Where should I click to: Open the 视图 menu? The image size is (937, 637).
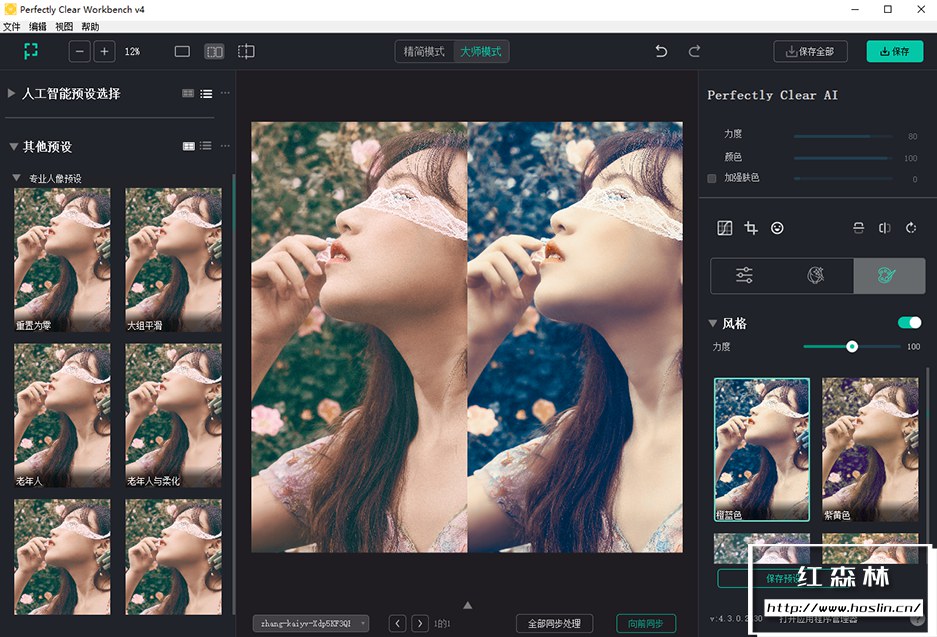64,27
